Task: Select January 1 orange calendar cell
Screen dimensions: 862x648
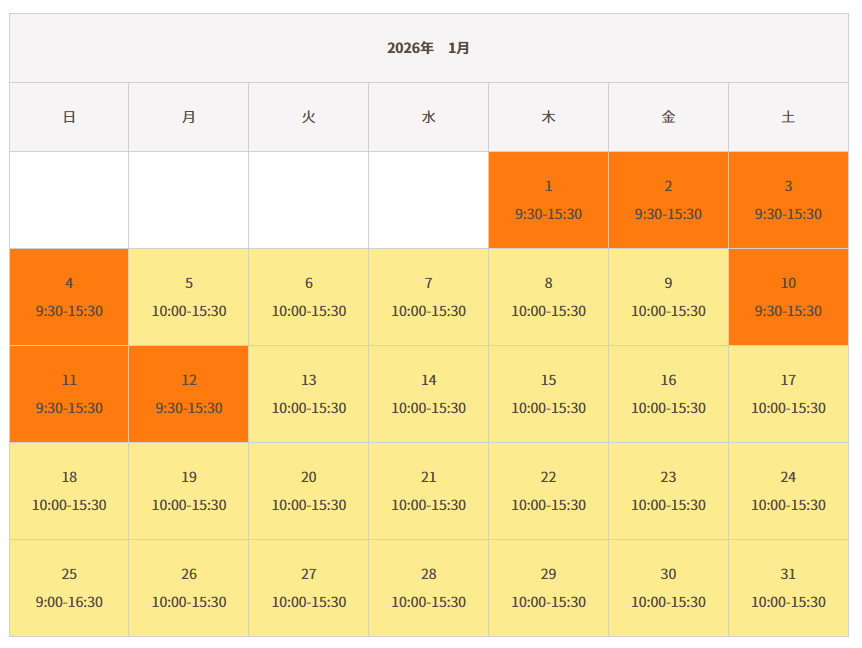Action: 548,200
